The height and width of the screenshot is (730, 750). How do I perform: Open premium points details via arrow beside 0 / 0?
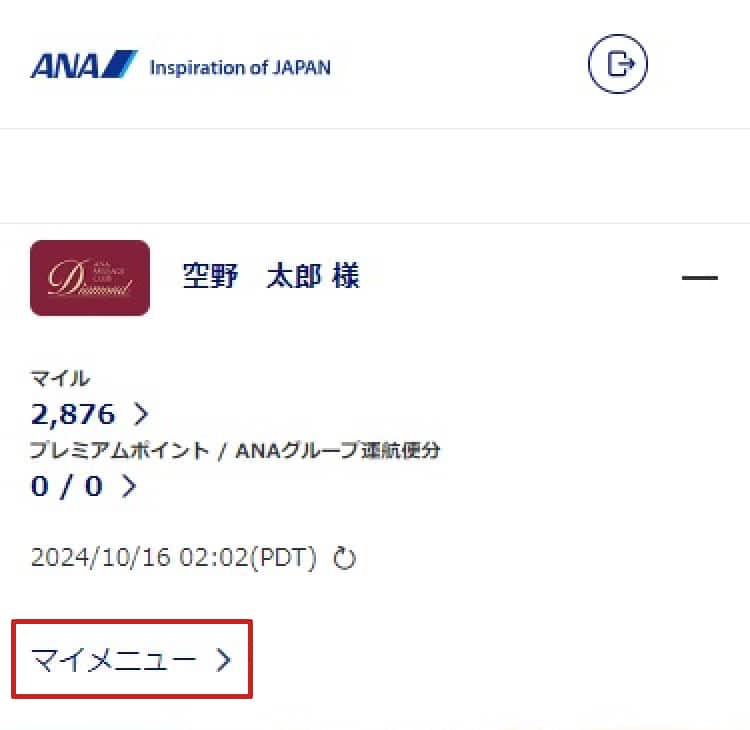129,486
